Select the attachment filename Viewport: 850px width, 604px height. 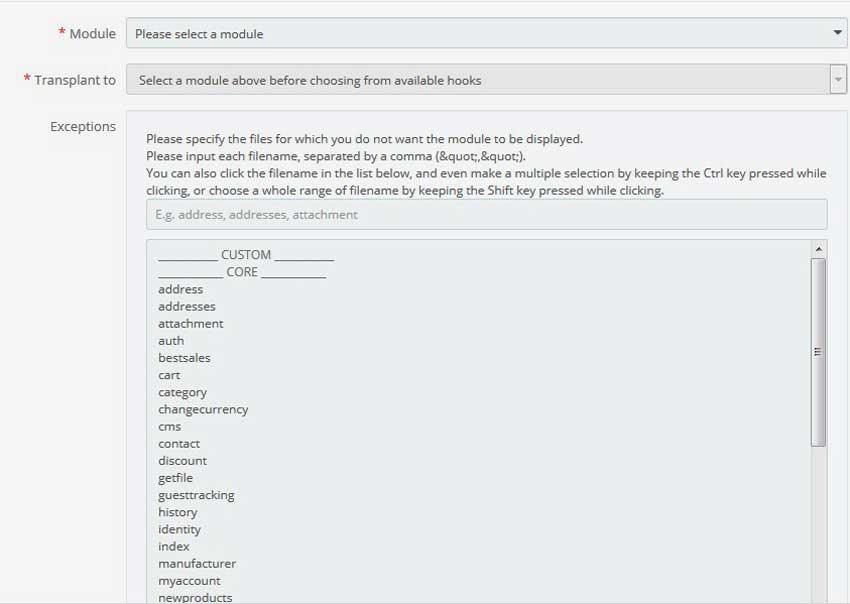pos(191,323)
